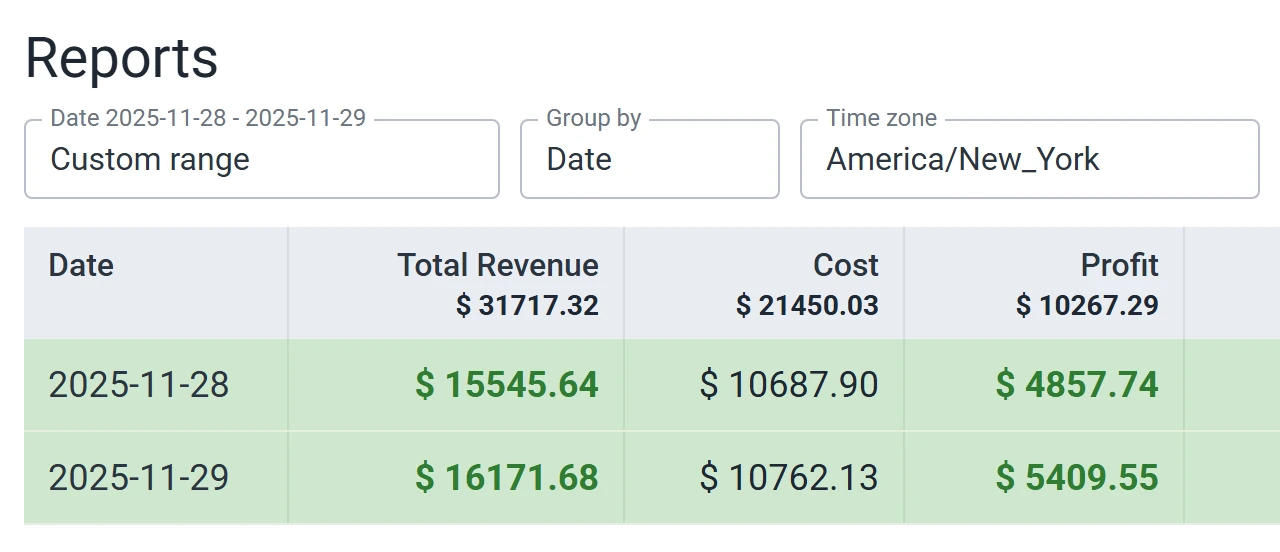This screenshot has height=552, width=1280.
Task: Click revenue value $ 16171.68
Action: 507,477
